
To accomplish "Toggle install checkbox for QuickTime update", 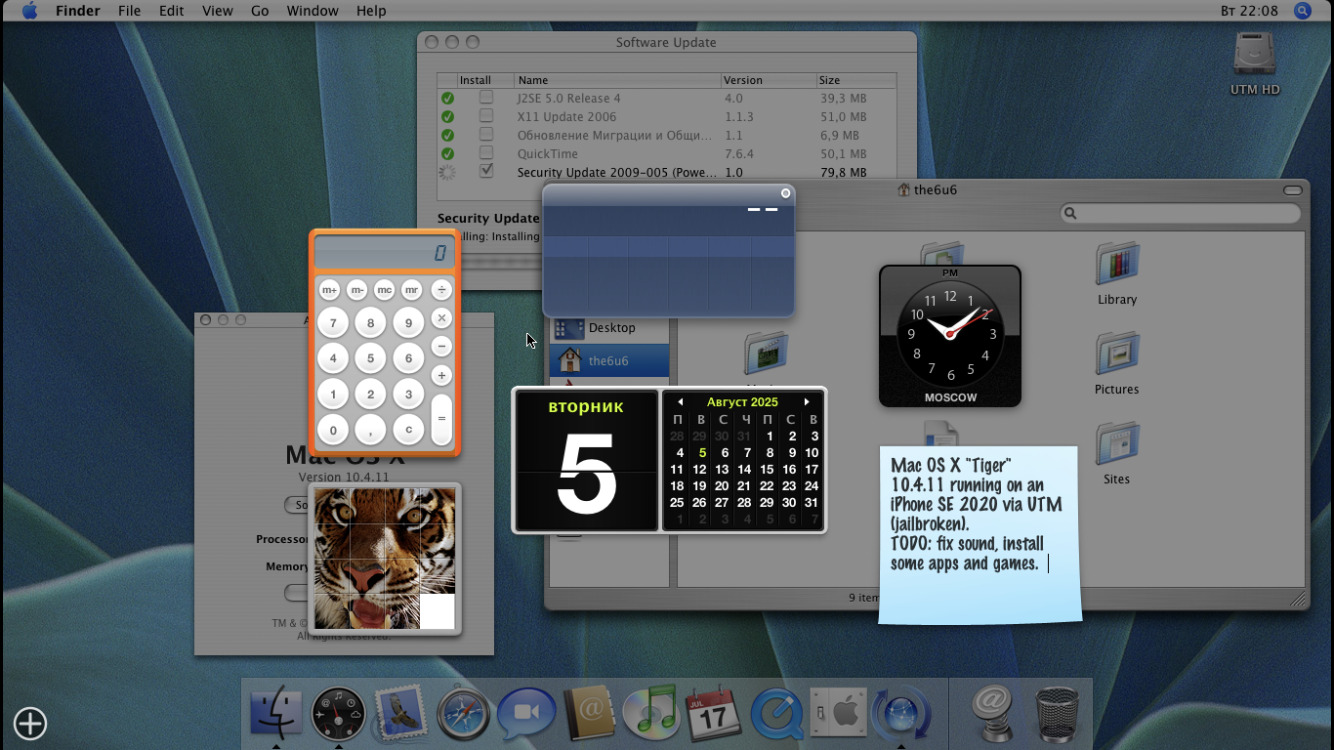I will (x=486, y=153).
